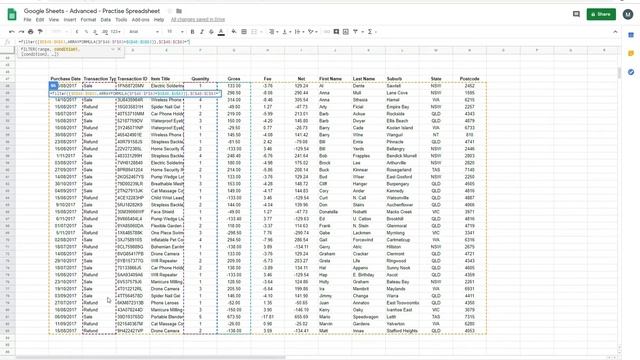
Task: Open the Format menu
Action: point(88,20)
